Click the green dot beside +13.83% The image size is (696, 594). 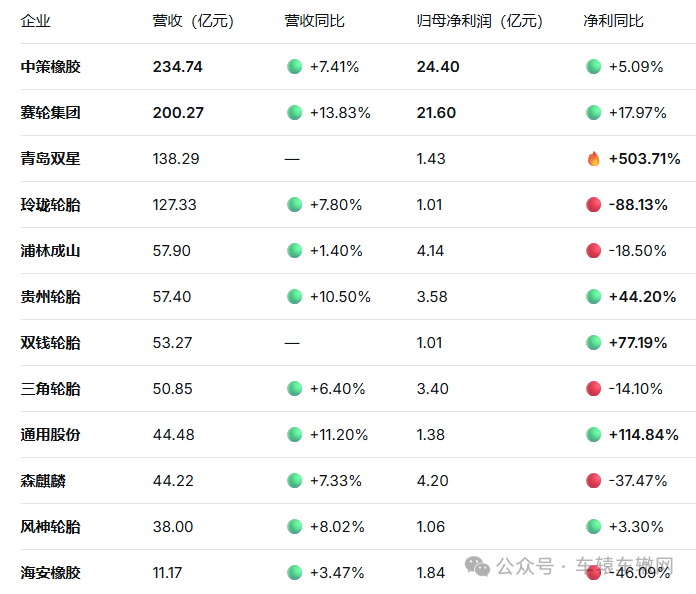[294, 113]
